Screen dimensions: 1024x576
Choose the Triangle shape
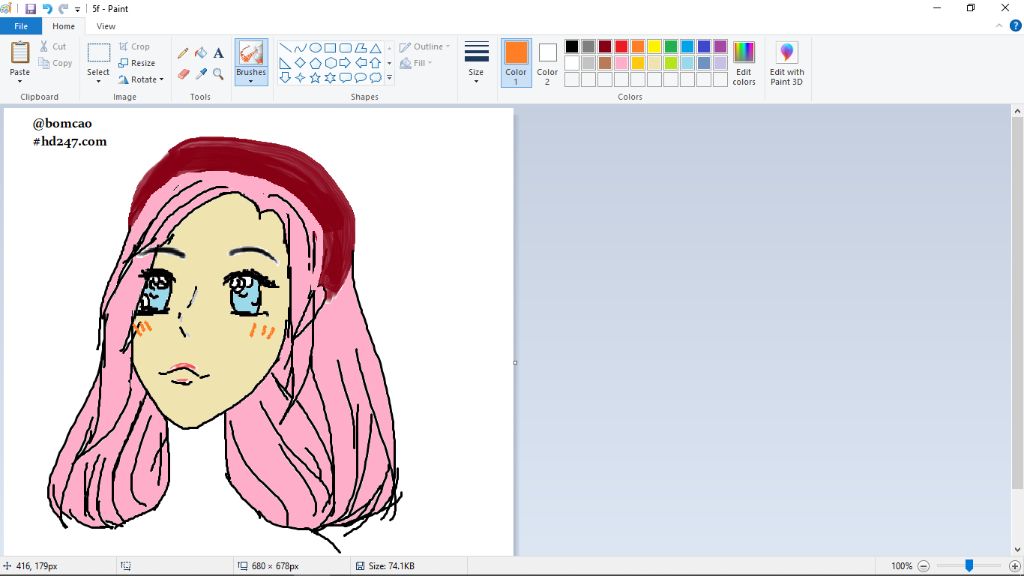click(x=376, y=48)
